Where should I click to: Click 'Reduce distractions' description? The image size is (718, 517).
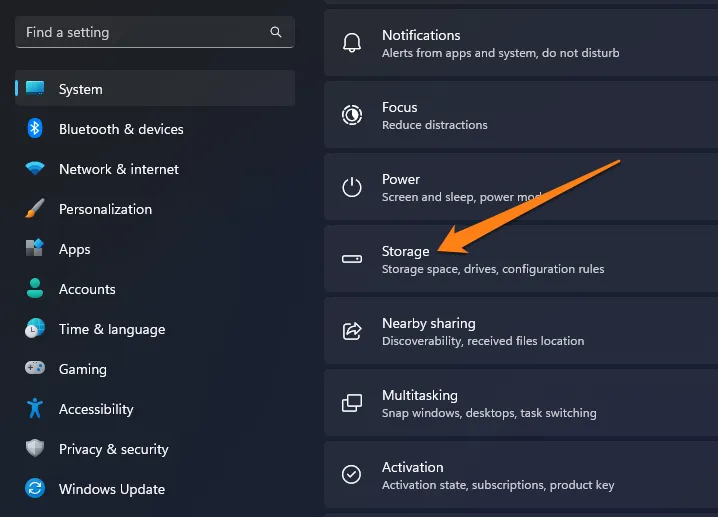pos(435,125)
